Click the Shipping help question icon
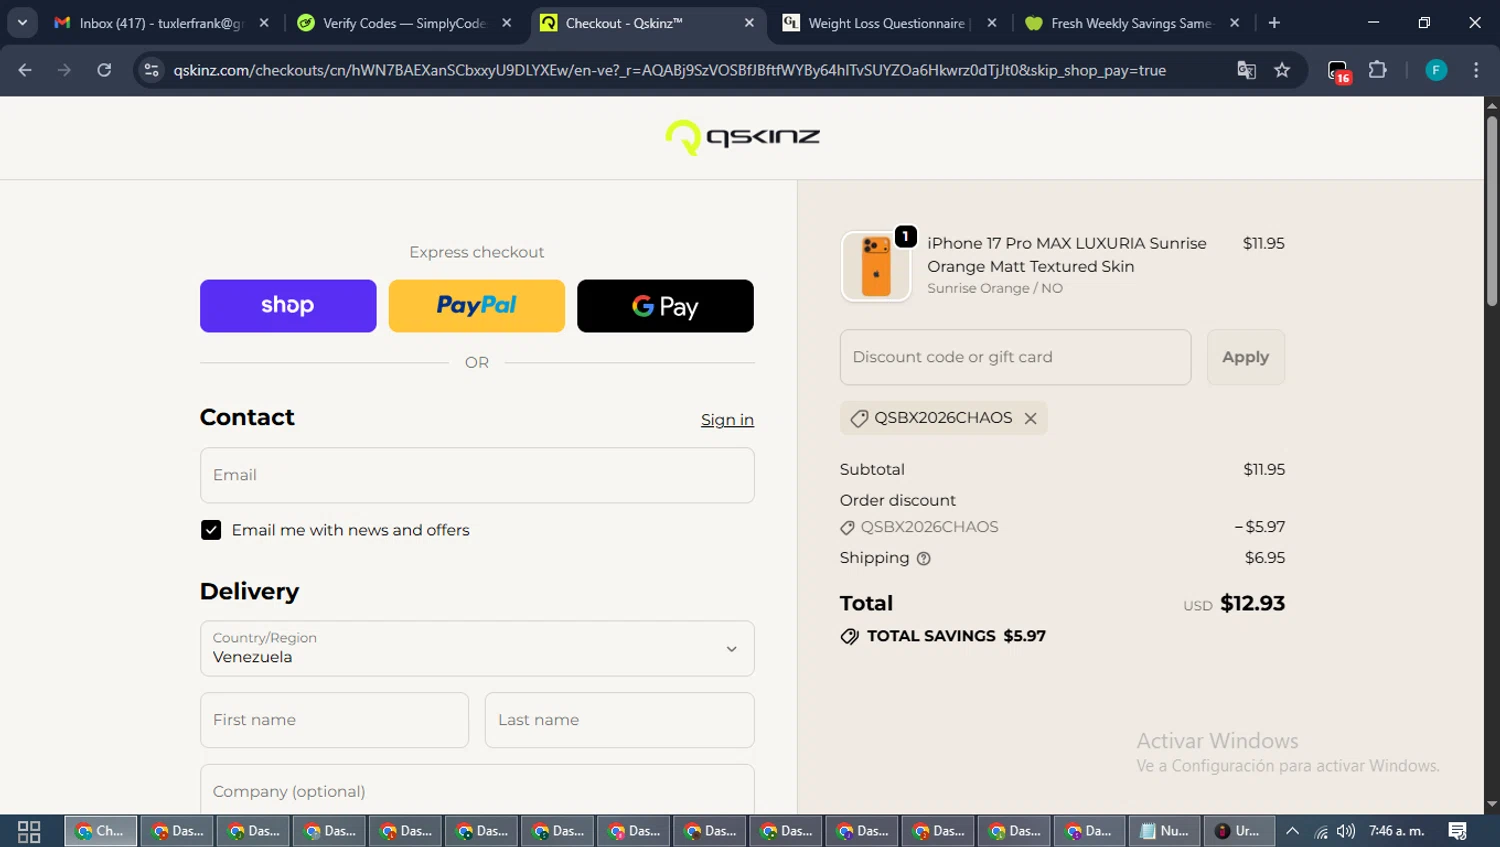The width and height of the screenshot is (1500, 847). (x=924, y=559)
